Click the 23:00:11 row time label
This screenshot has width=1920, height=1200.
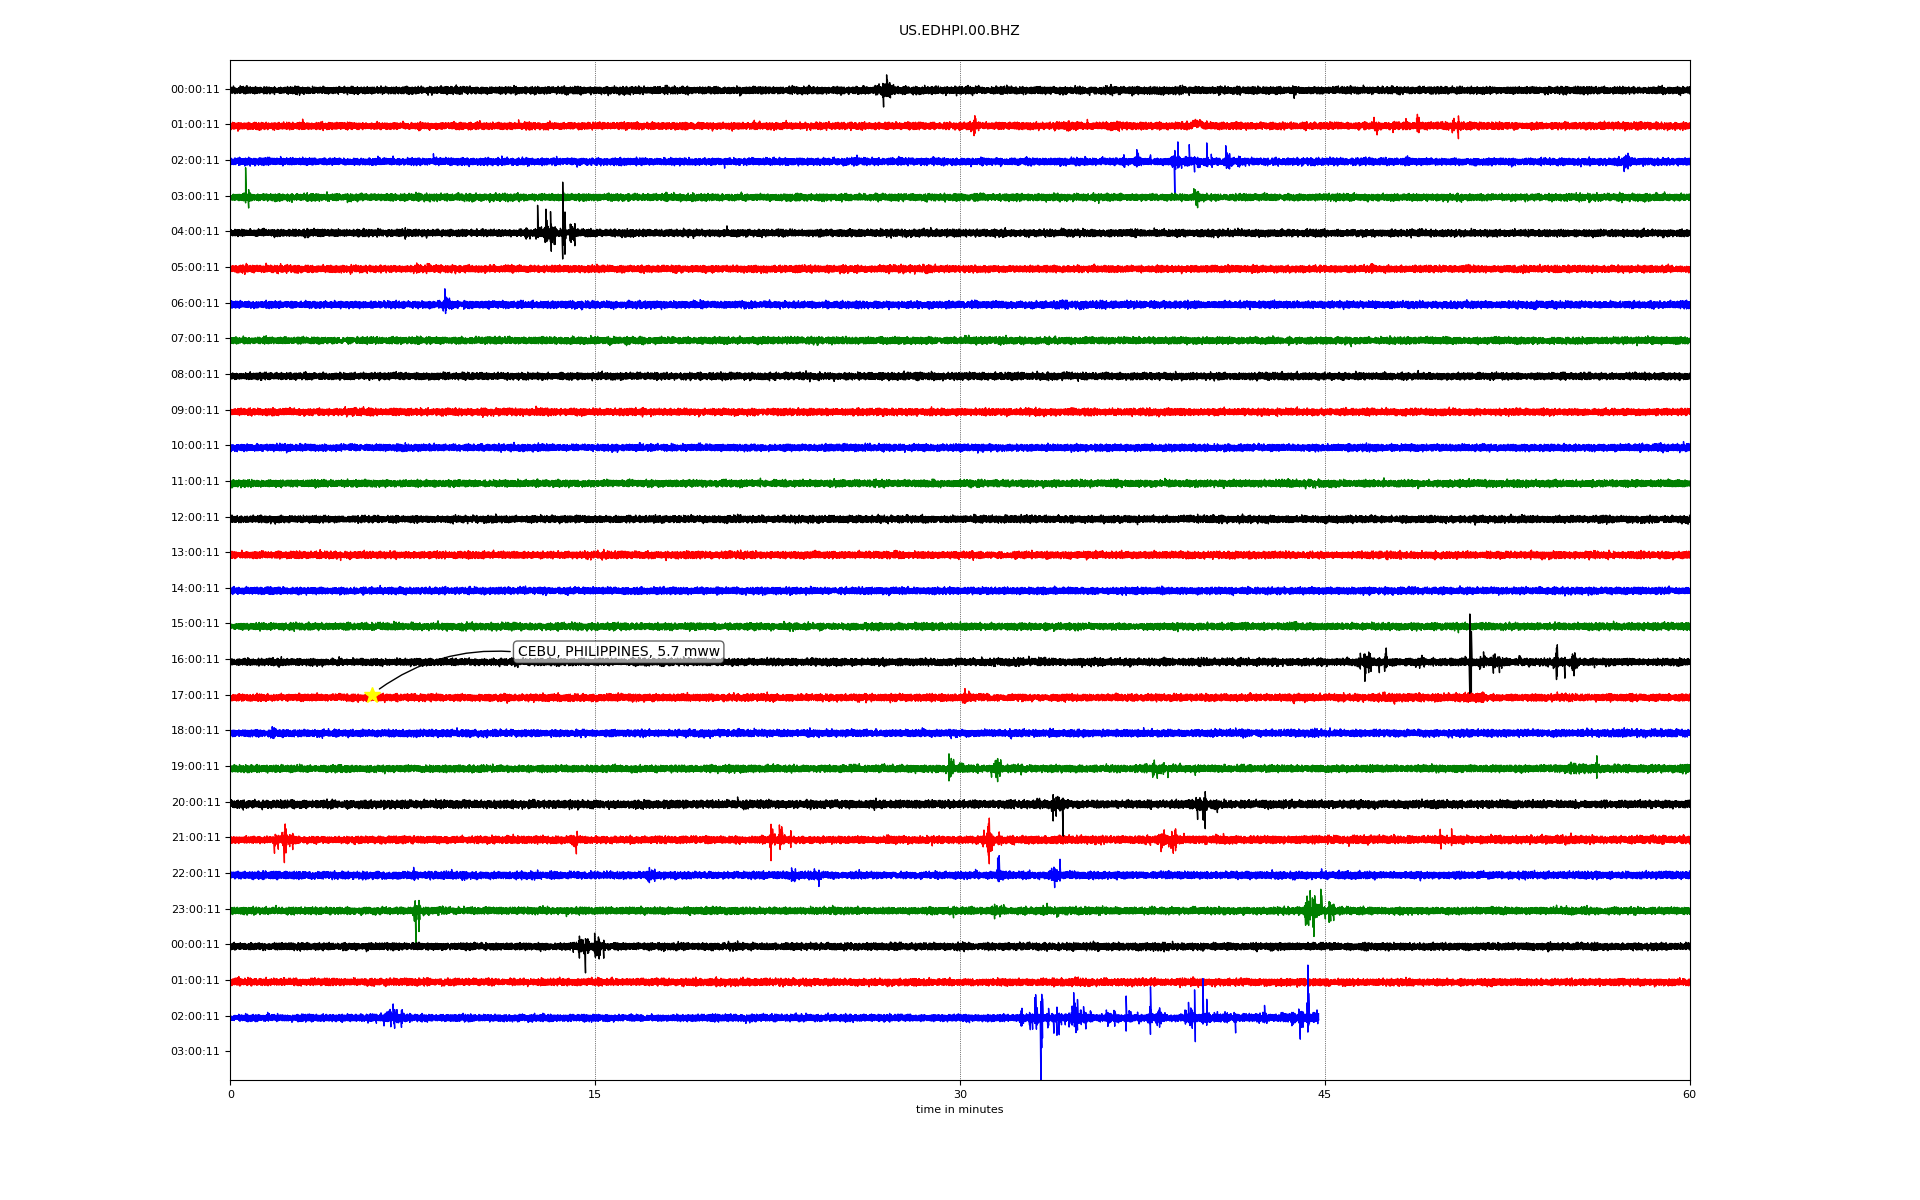point(195,910)
